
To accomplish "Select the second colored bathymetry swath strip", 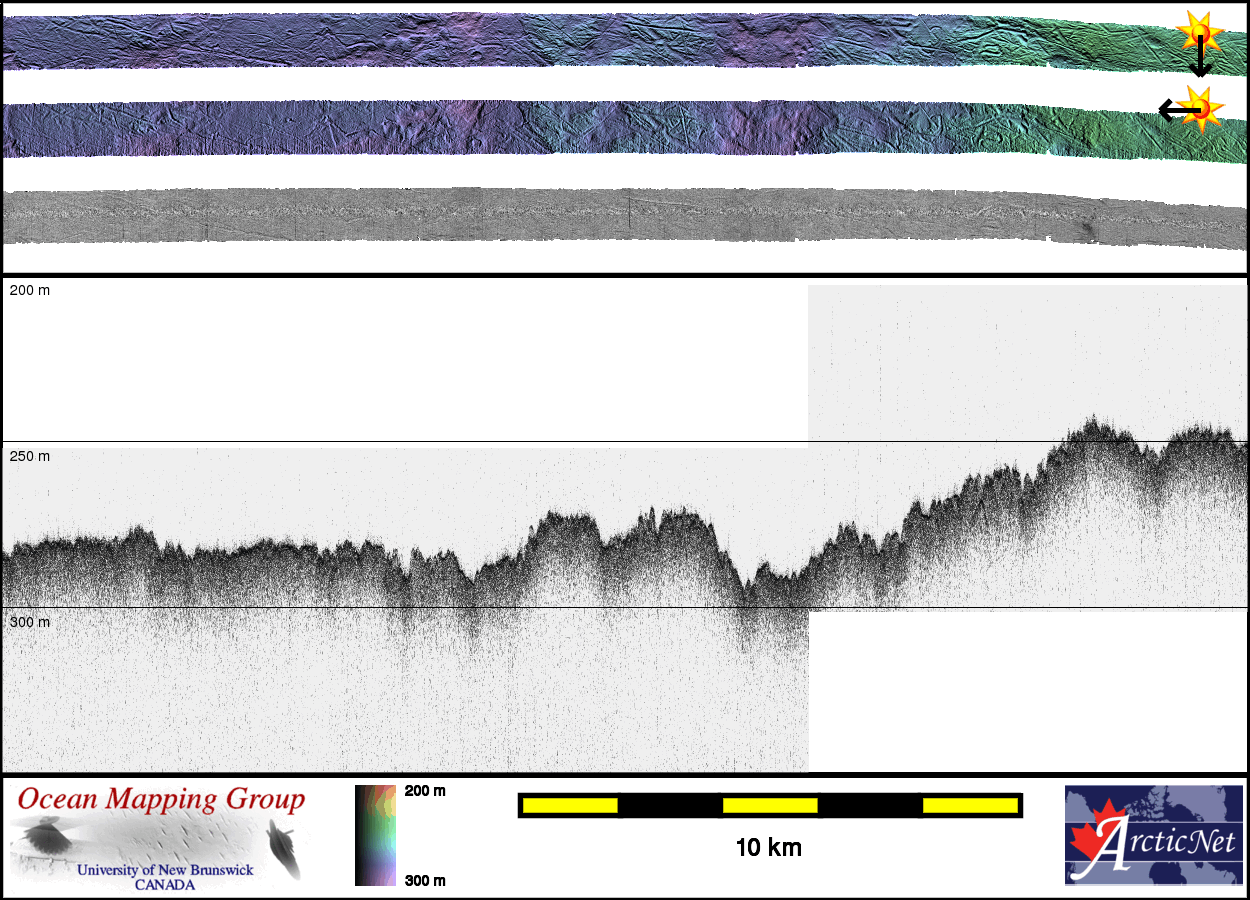I will tap(600, 128).
